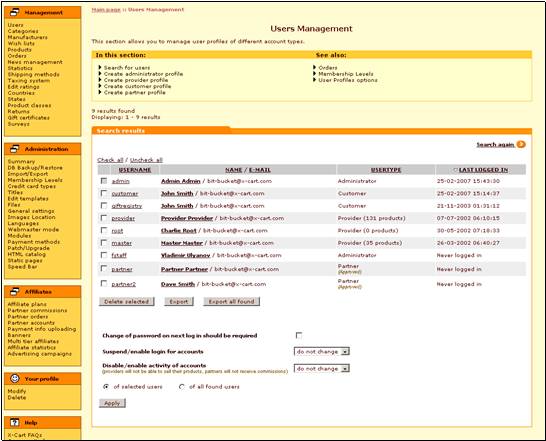Tick the checkbox for user partner2
546x441 pixels.
[104, 284]
